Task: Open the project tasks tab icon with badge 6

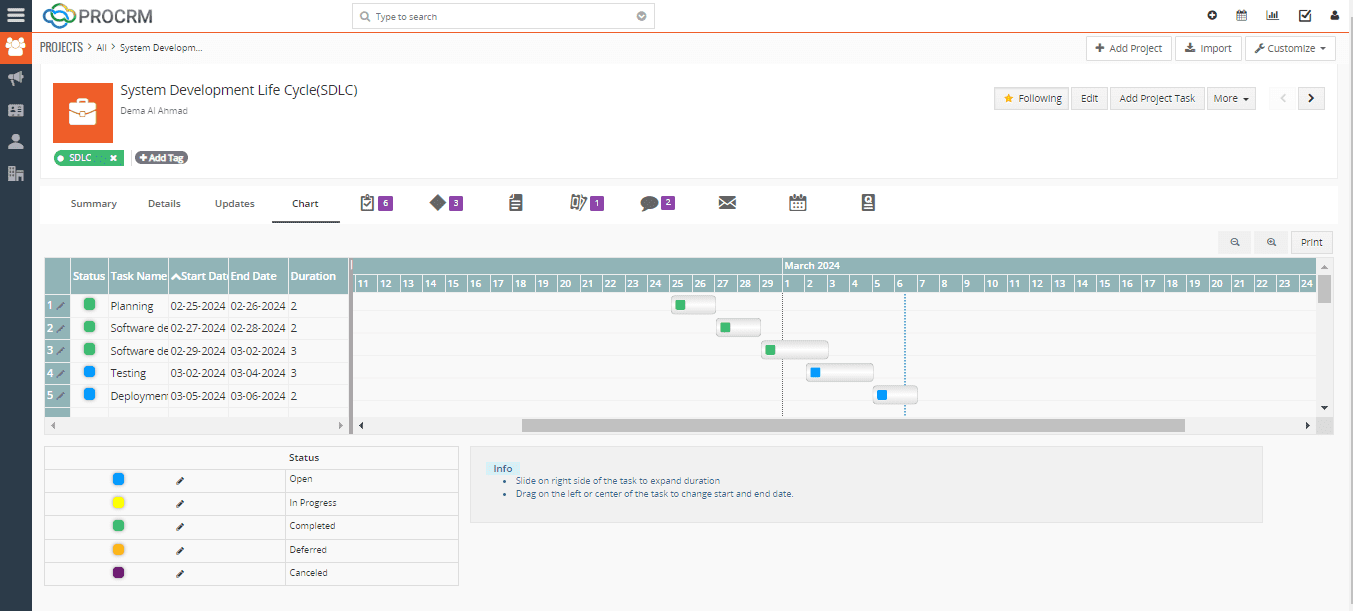Action: pyautogui.click(x=367, y=203)
